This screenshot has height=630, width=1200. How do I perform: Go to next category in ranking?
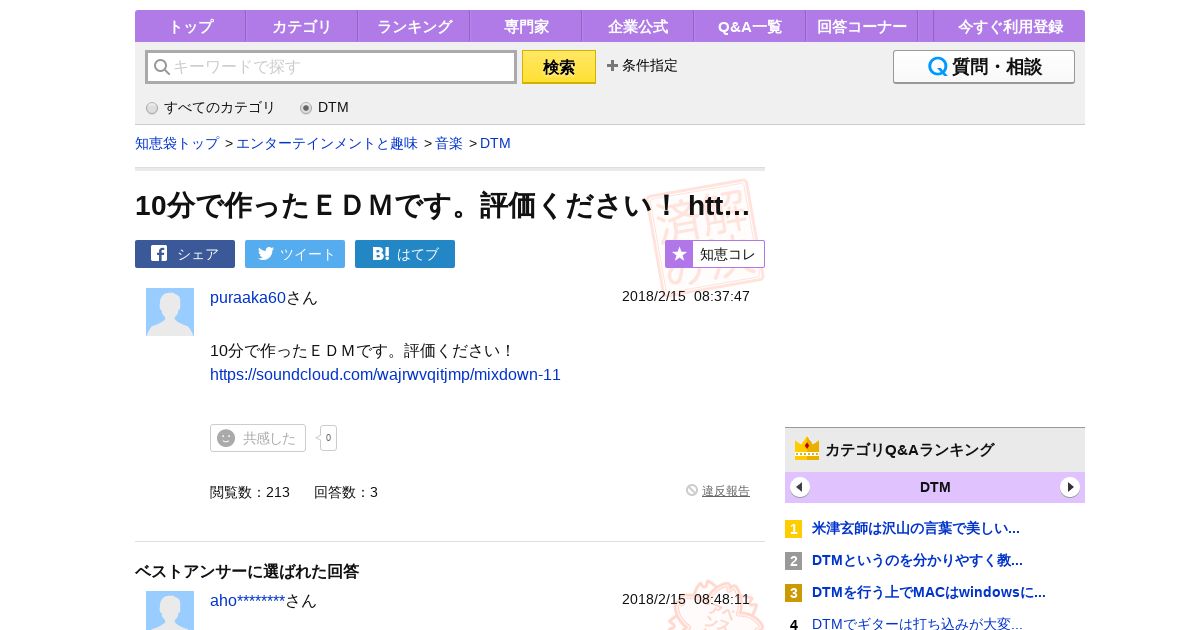(1070, 487)
